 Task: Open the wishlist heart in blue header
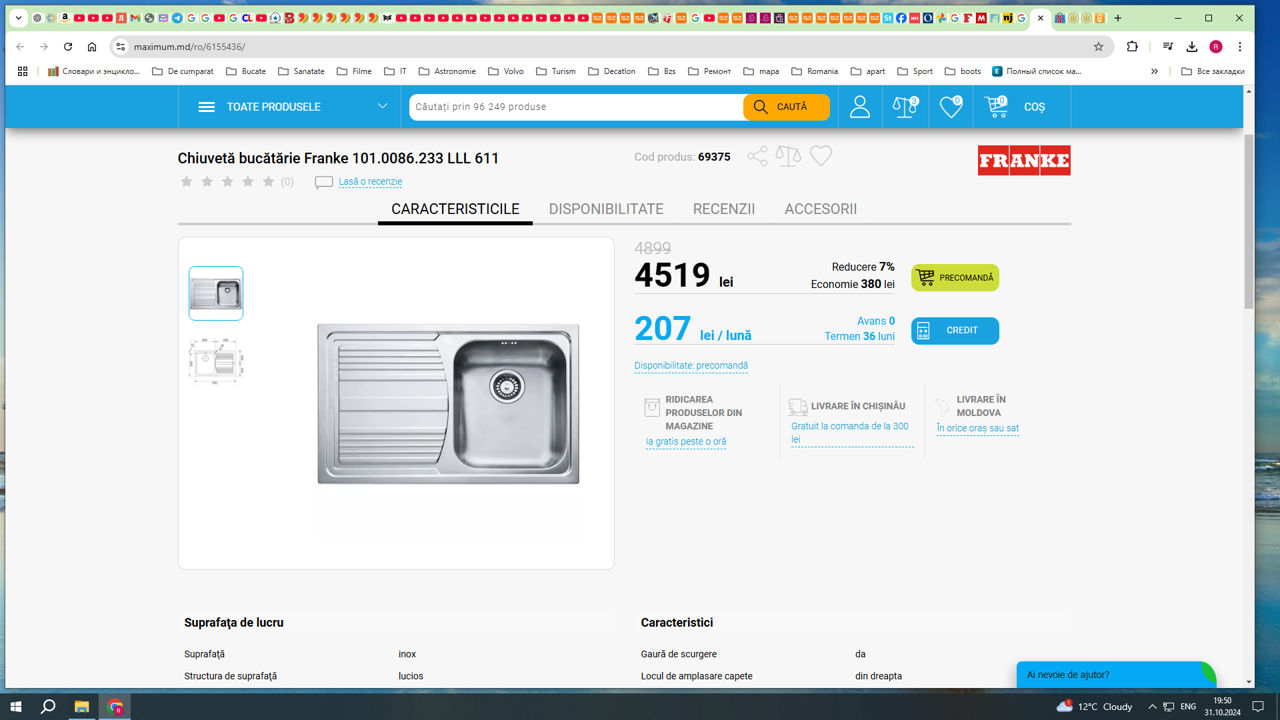pos(951,107)
